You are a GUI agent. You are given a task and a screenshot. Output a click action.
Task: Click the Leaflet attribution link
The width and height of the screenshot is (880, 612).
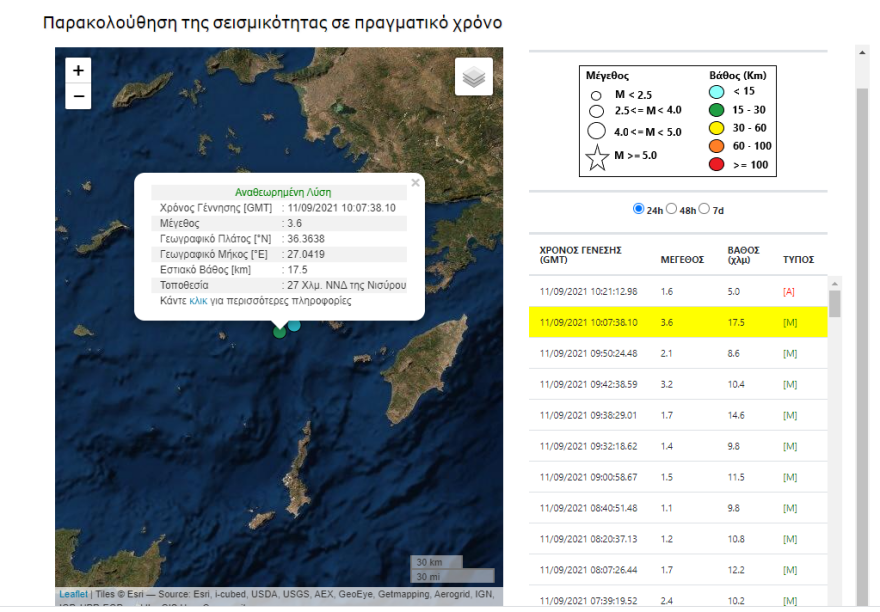tap(70, 594)
